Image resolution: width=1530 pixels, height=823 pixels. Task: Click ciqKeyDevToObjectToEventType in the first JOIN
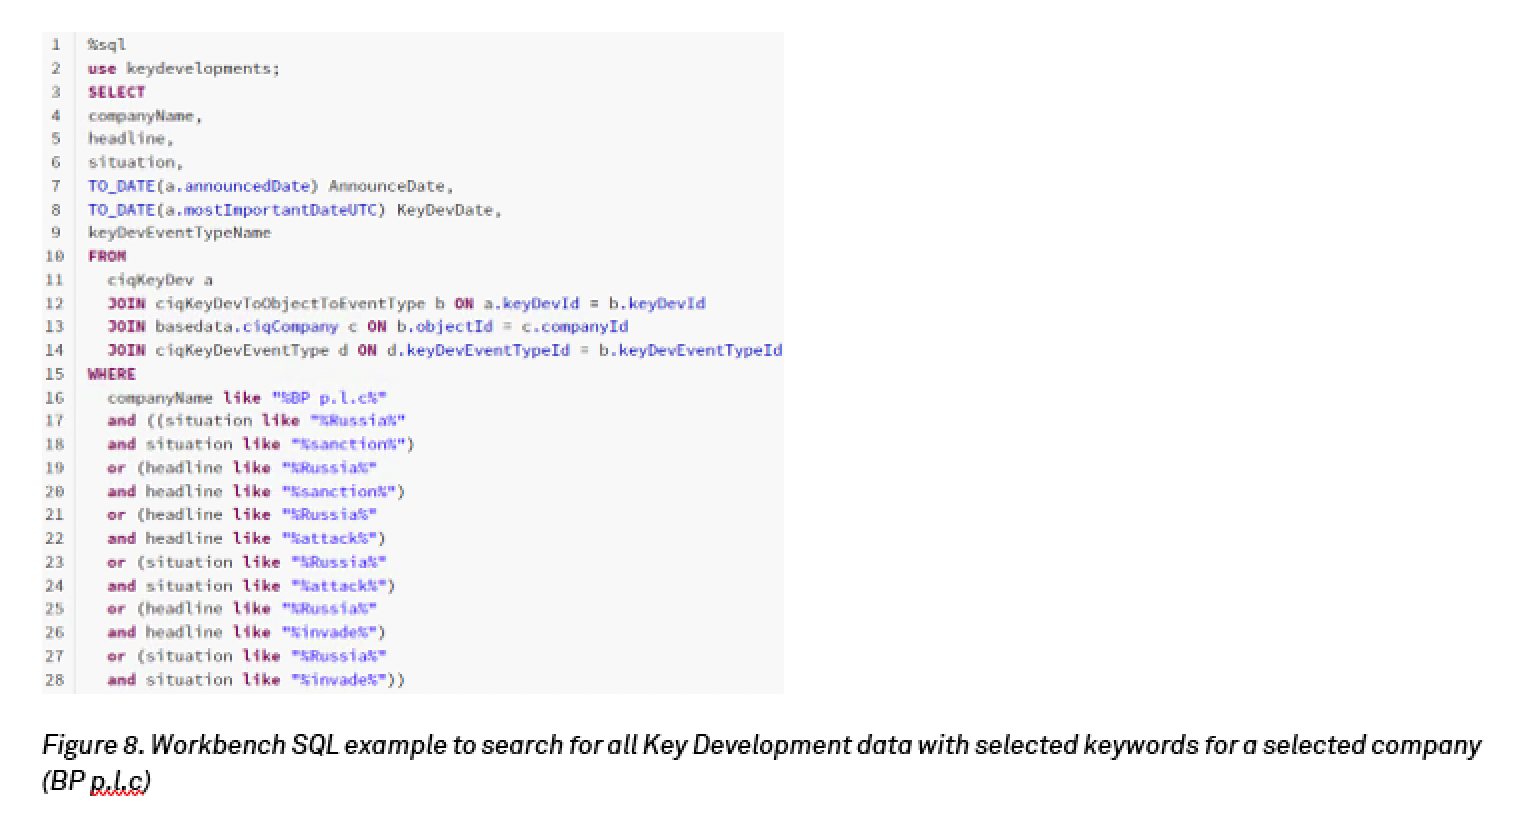pos(290,303)
